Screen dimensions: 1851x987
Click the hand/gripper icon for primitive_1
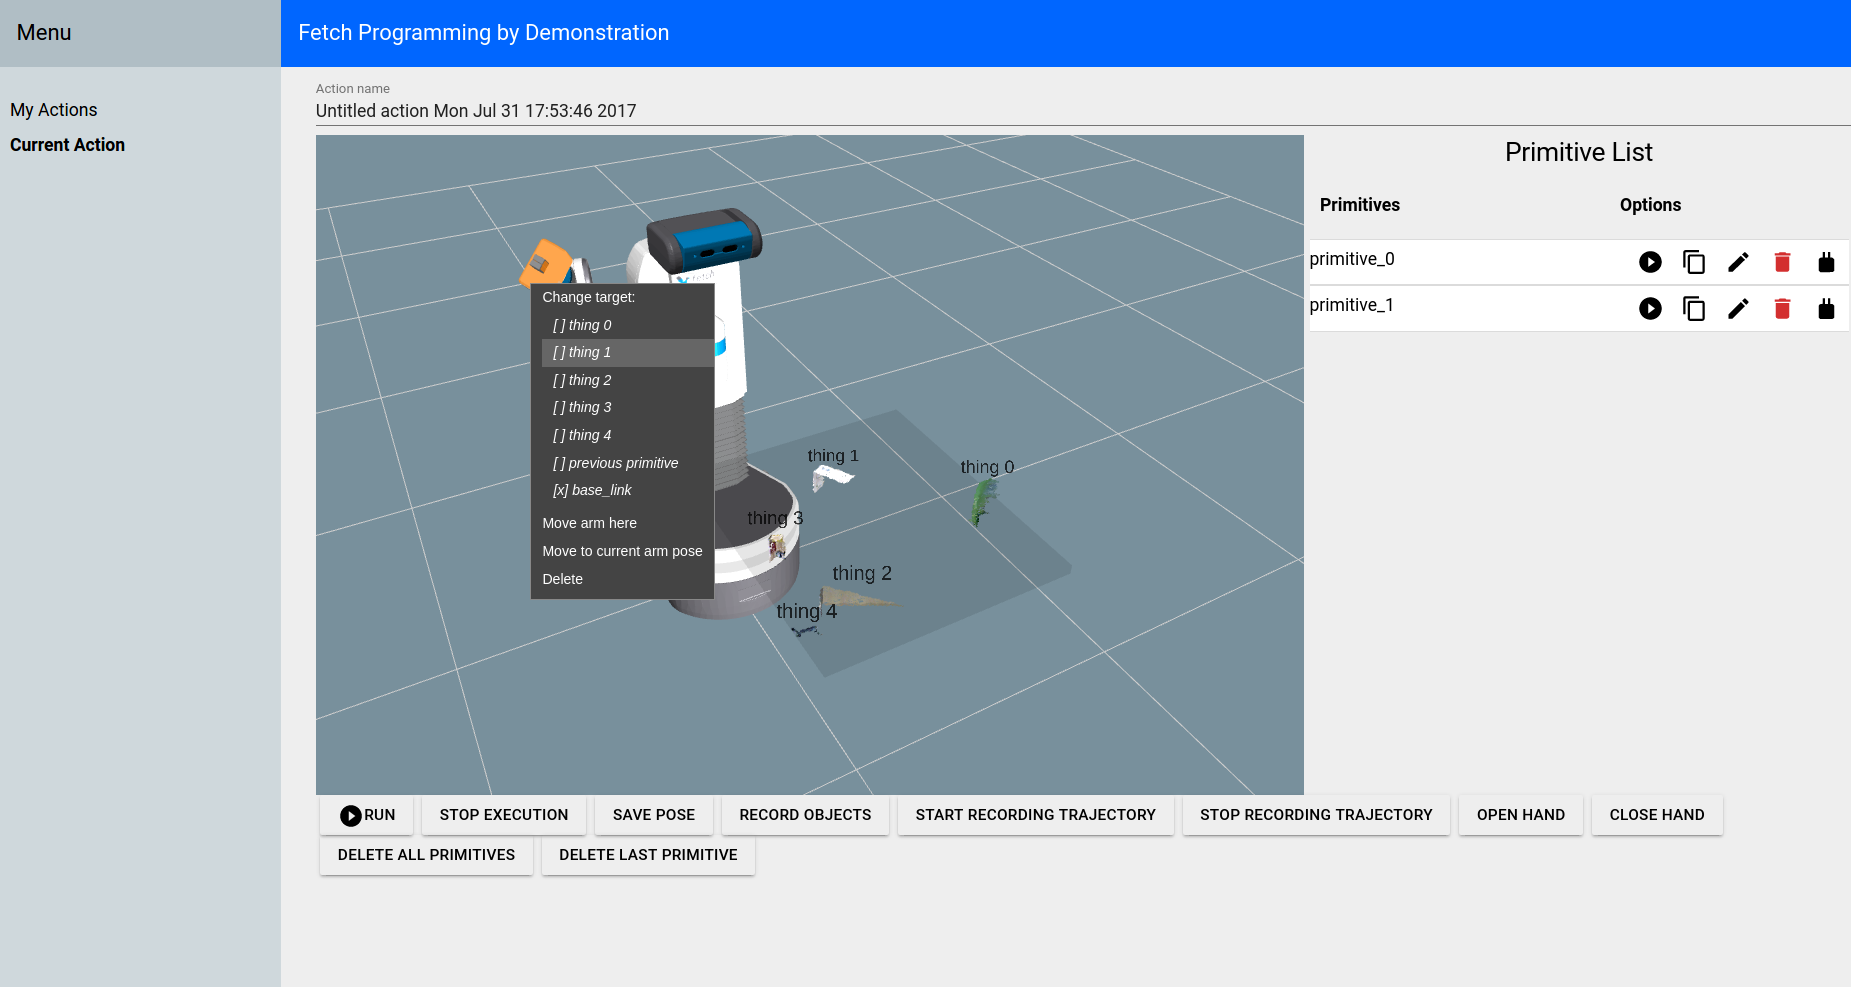click(x=1826, y=308)
